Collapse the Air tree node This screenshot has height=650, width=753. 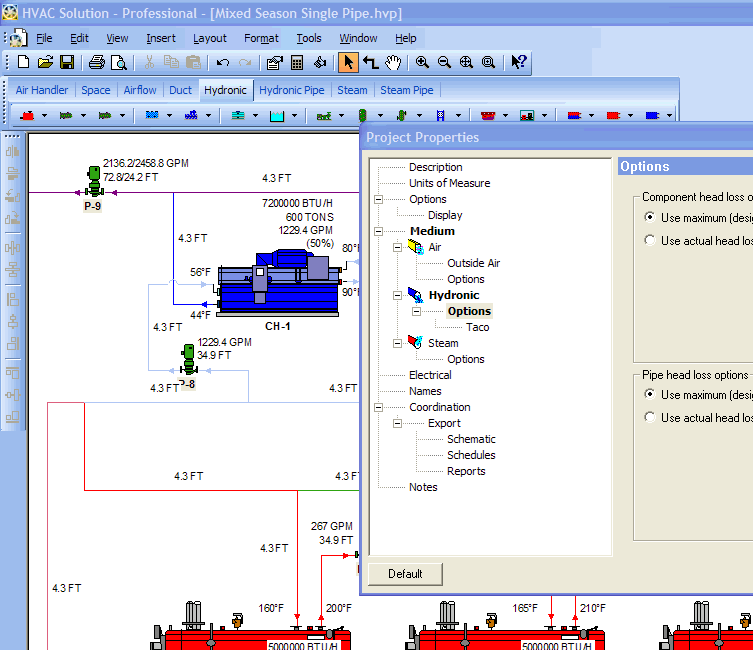coord(397,247)
